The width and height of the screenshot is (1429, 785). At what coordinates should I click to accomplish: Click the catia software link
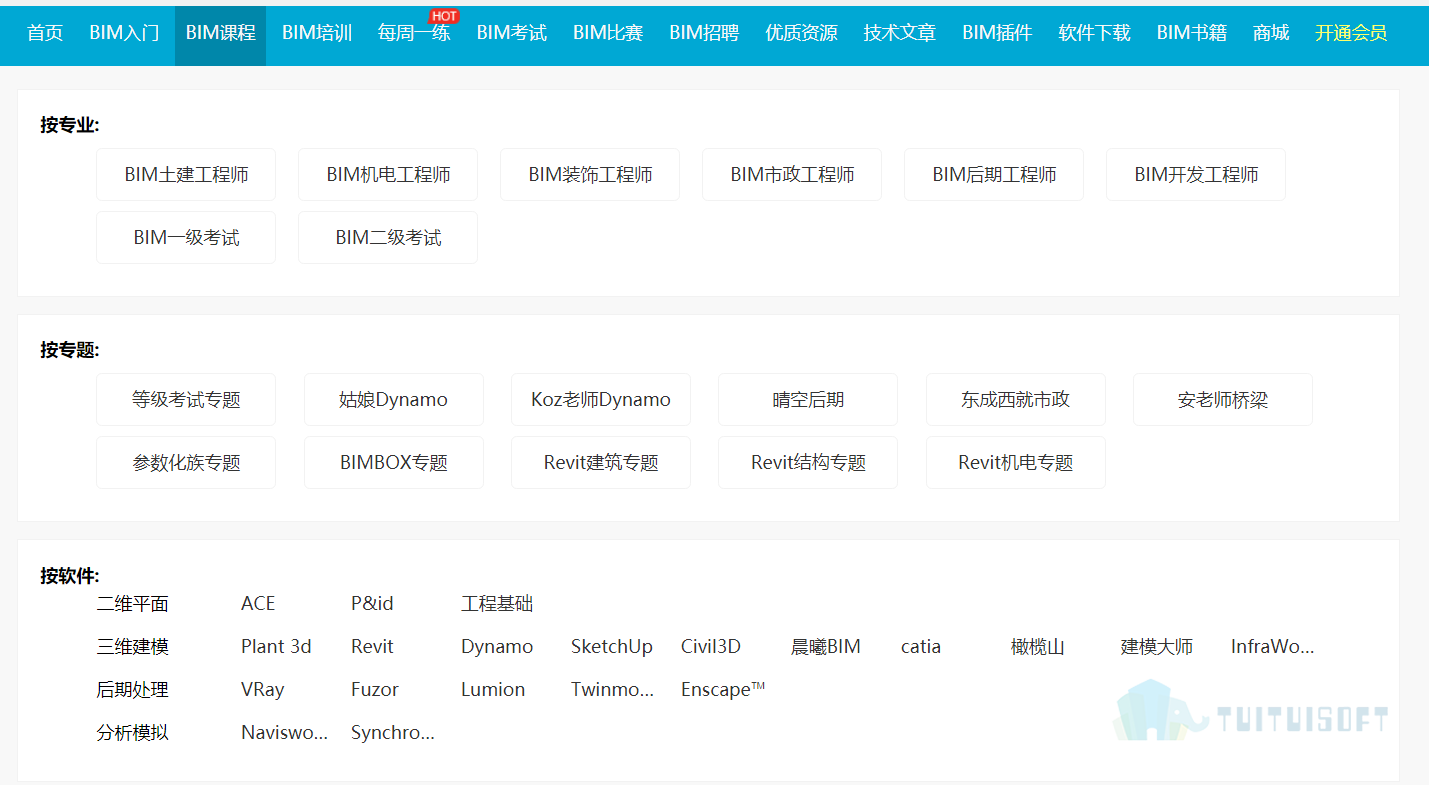tap(921, 647)
